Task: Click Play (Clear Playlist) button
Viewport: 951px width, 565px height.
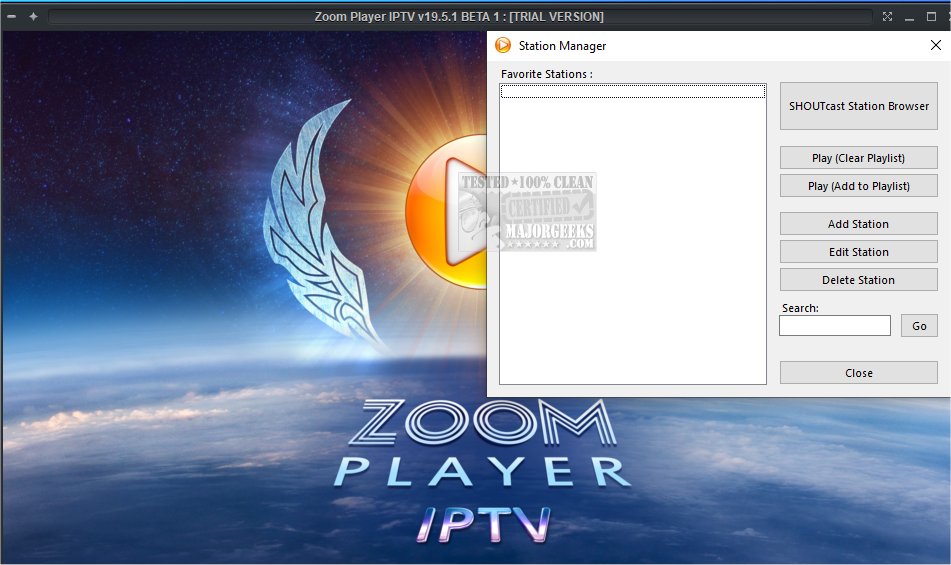Action: [x=858, y=158]
